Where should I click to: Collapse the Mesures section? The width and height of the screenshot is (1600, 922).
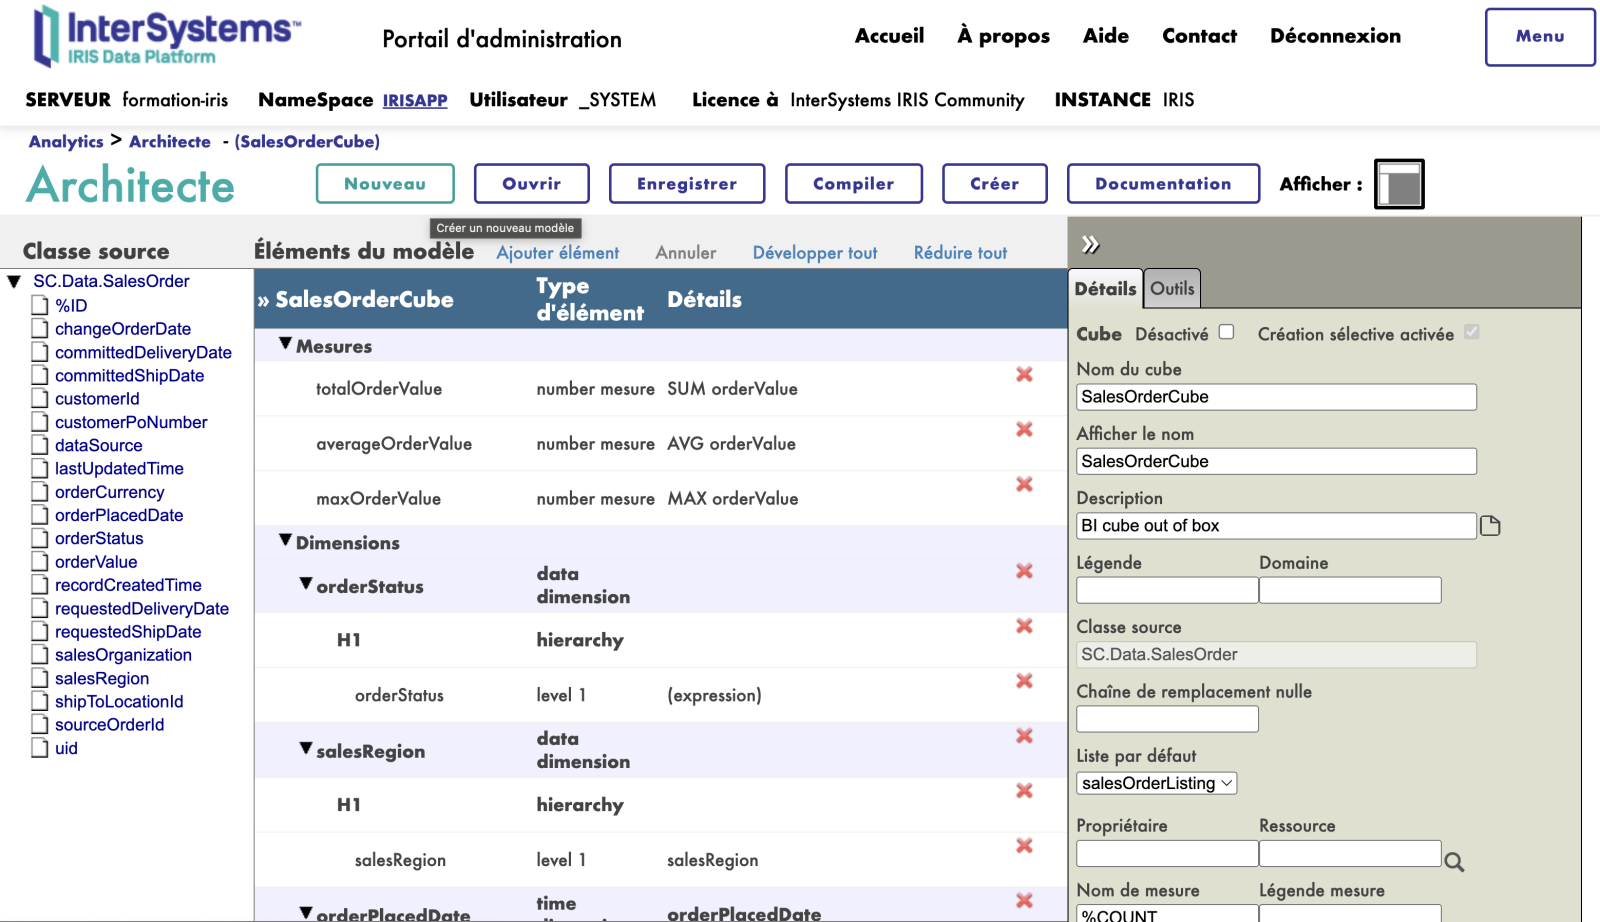286,345
